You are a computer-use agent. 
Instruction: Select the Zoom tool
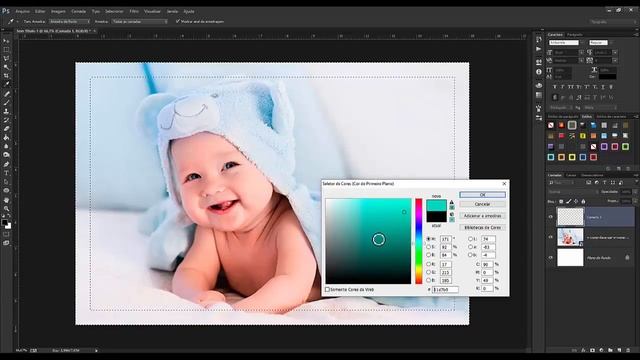click(6, 209)
